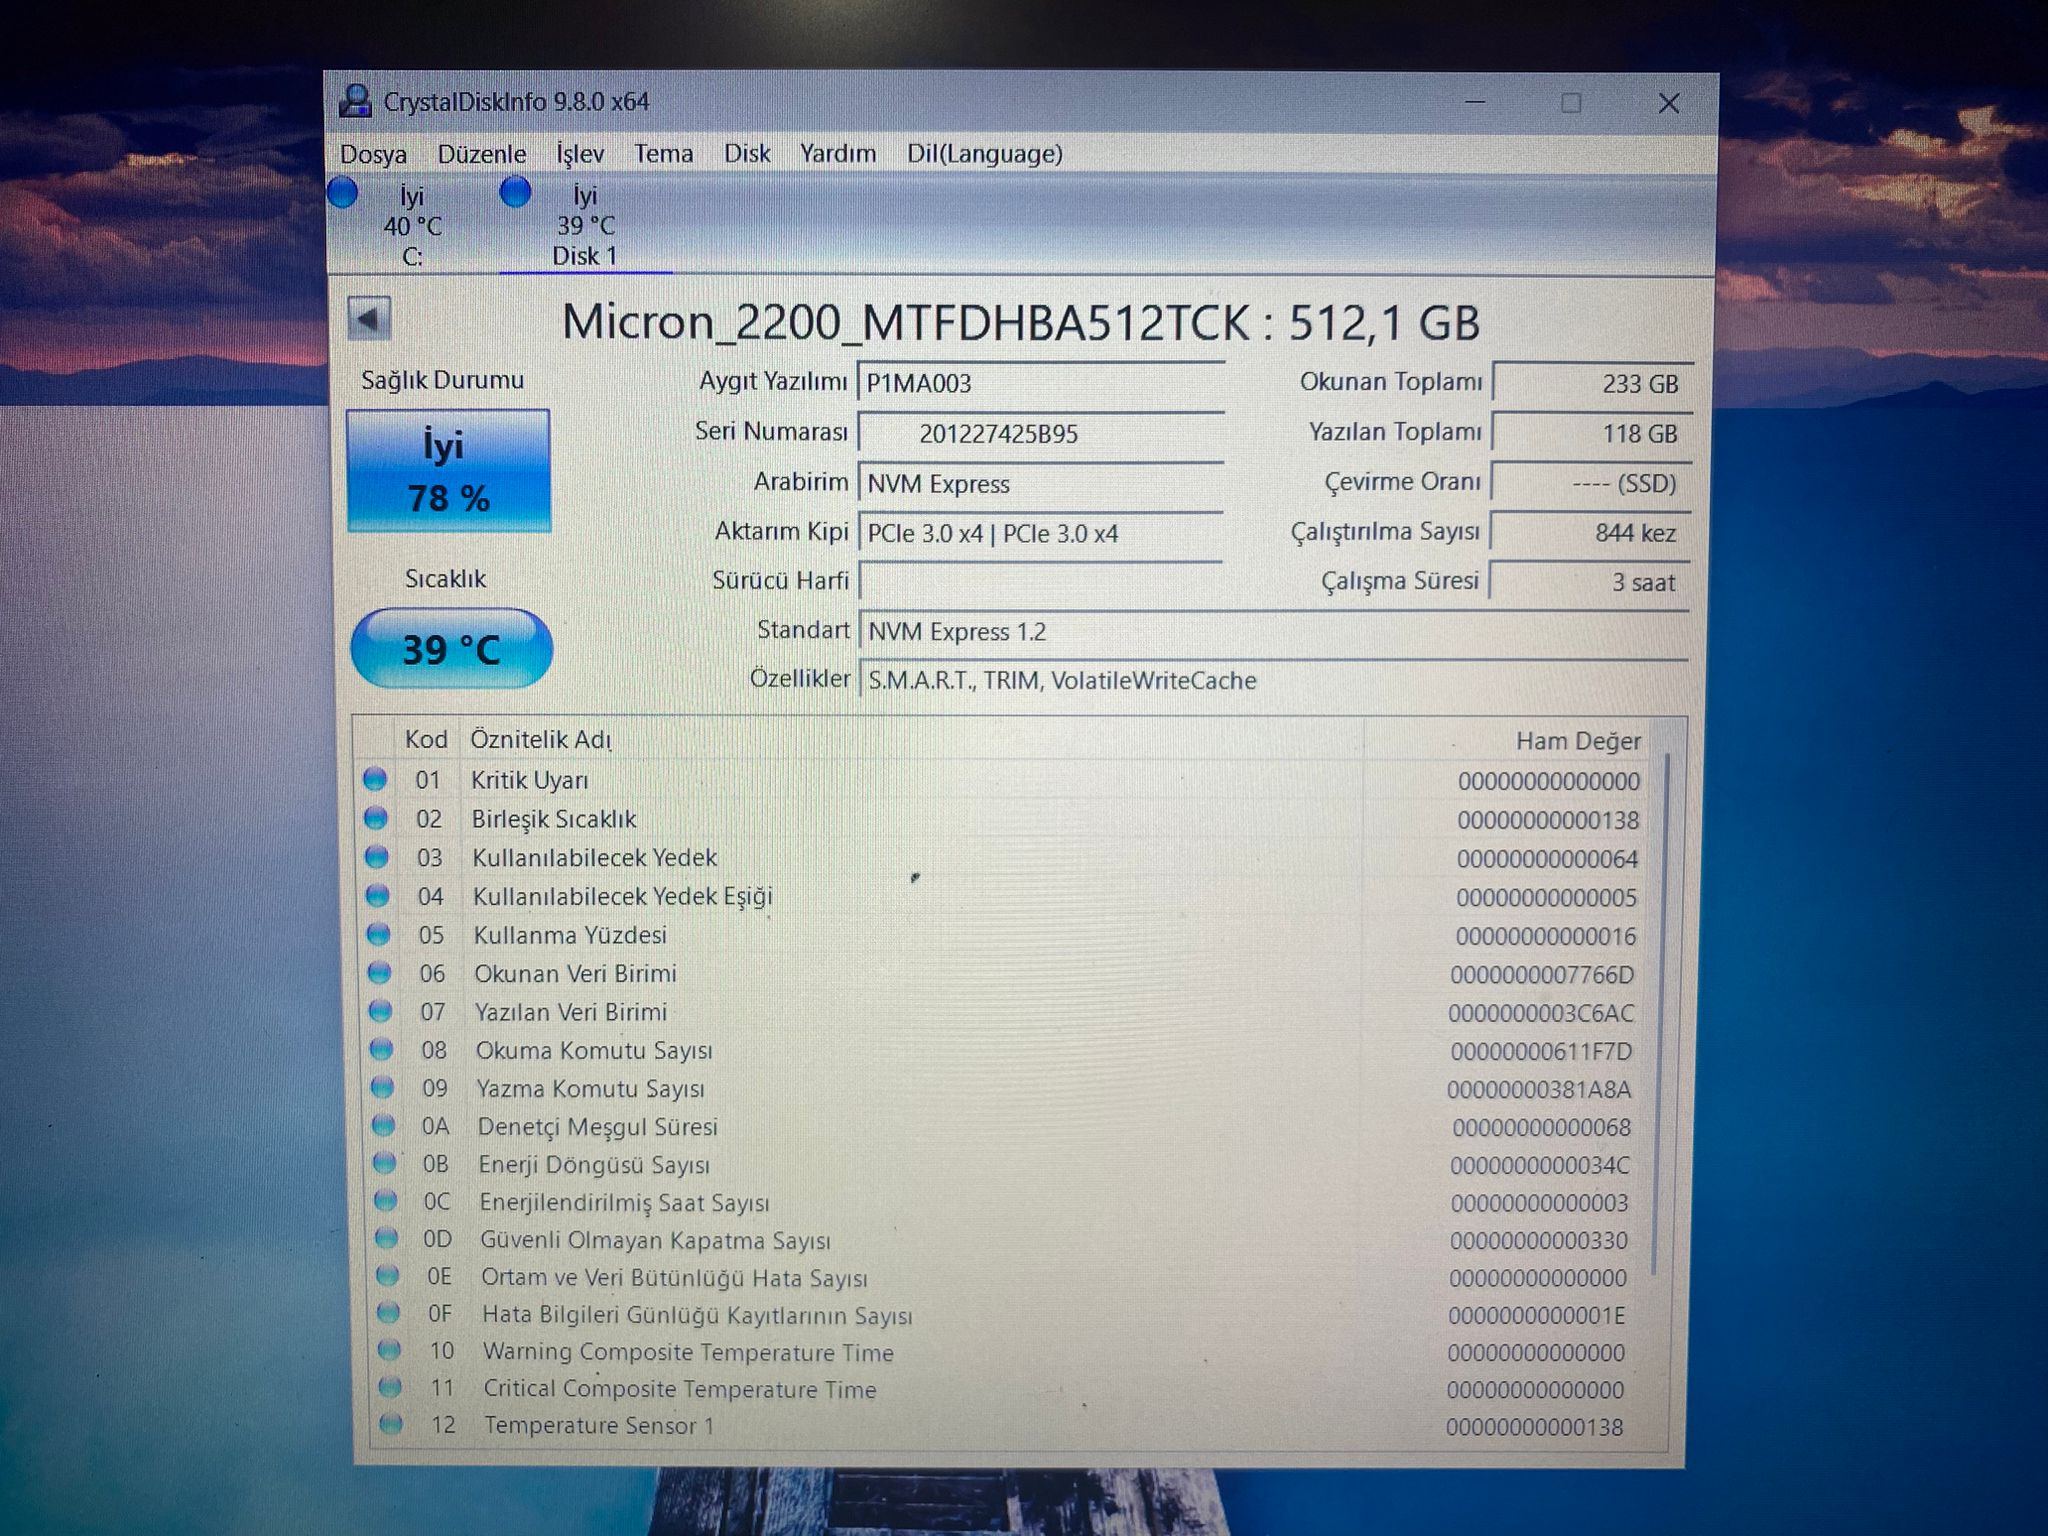Open the Disk menu
The image size is (2048, 1536).
tap(747, 154)
